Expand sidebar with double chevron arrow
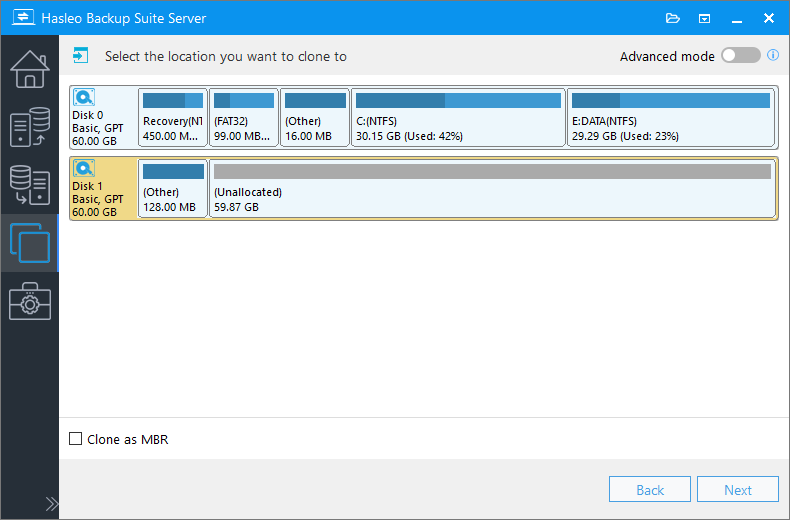Image resolution: width=790 pixels, height=520 pixels. [50, 503]
